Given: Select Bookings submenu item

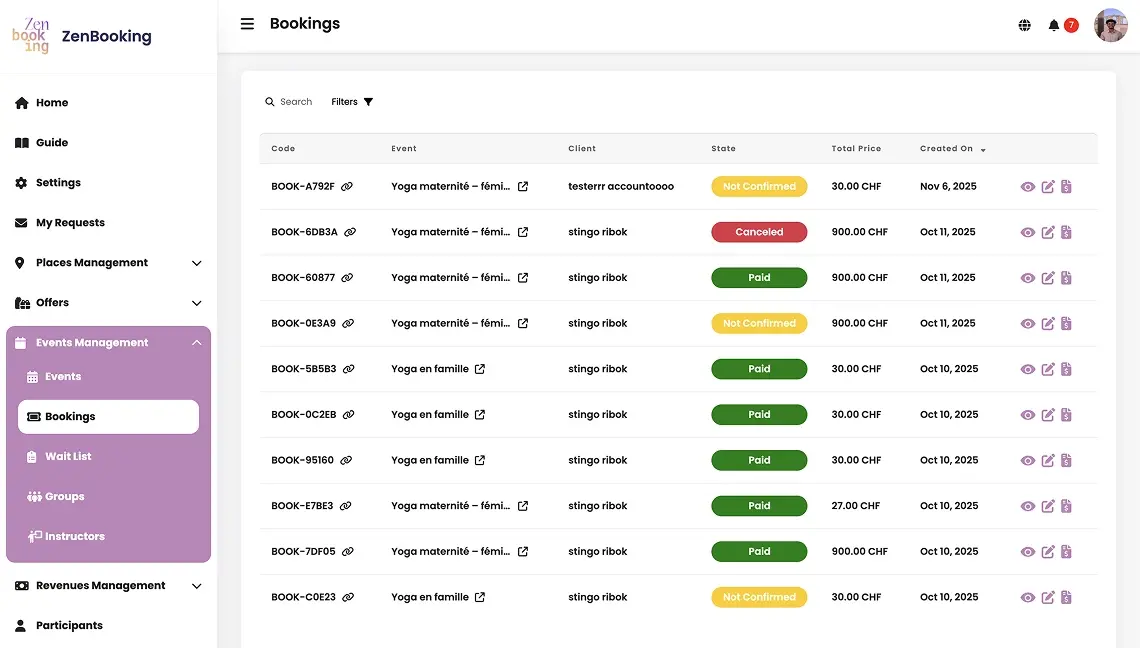Looking at the screenshot, I should (x=108, y=417).
